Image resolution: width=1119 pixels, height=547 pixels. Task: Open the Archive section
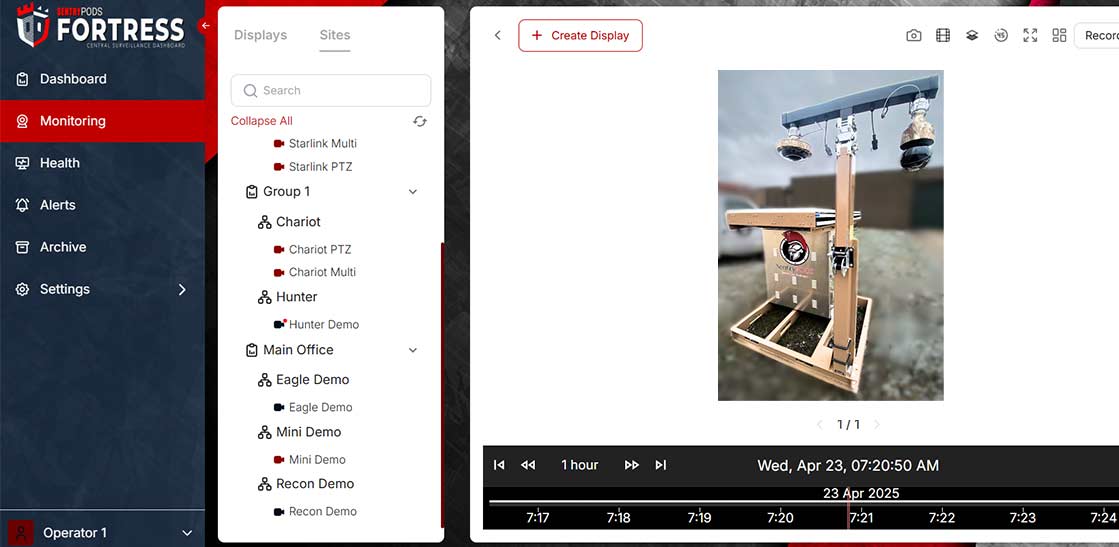(102, 247)
